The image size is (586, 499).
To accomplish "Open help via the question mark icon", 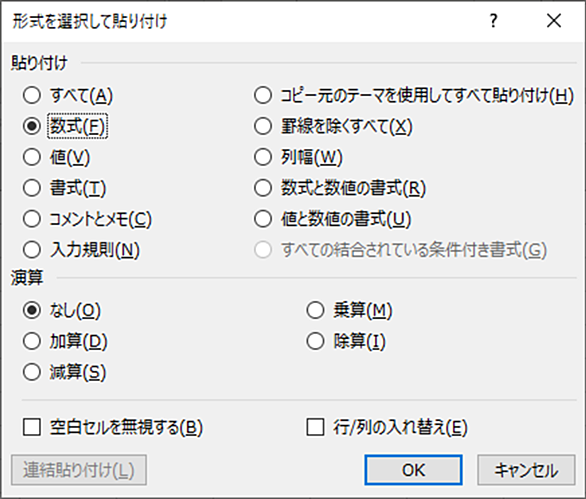I will click(494, 21).
